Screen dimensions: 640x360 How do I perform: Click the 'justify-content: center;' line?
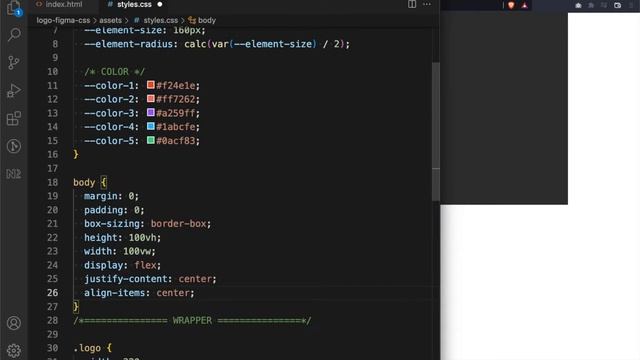150,279
